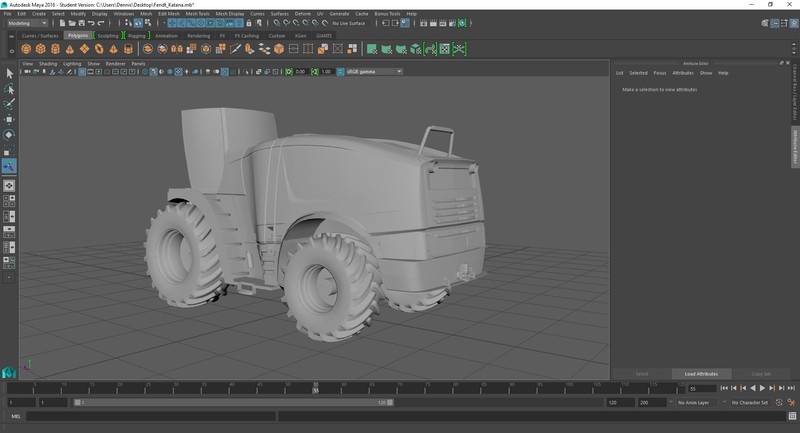Click the Mirror geometry shelf icon
This screenshot has width=800, height=433.
click(x=177, y=49)
